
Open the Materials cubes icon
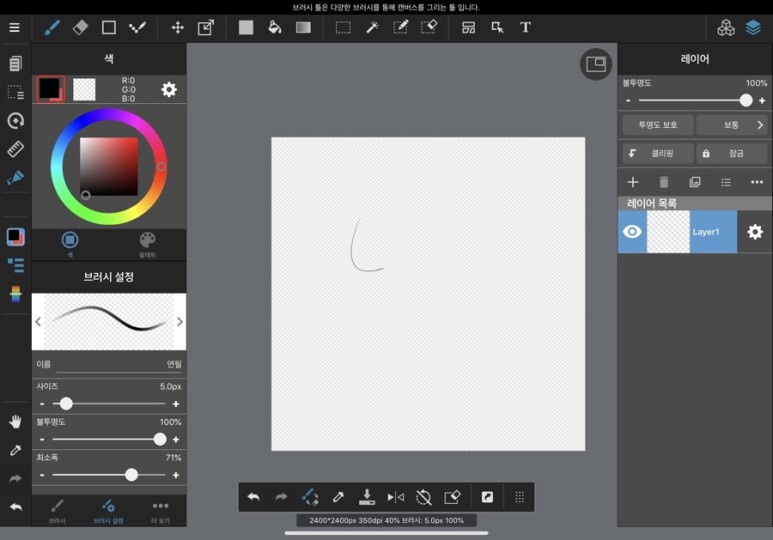pyautogui.click(x=726, y=28)
